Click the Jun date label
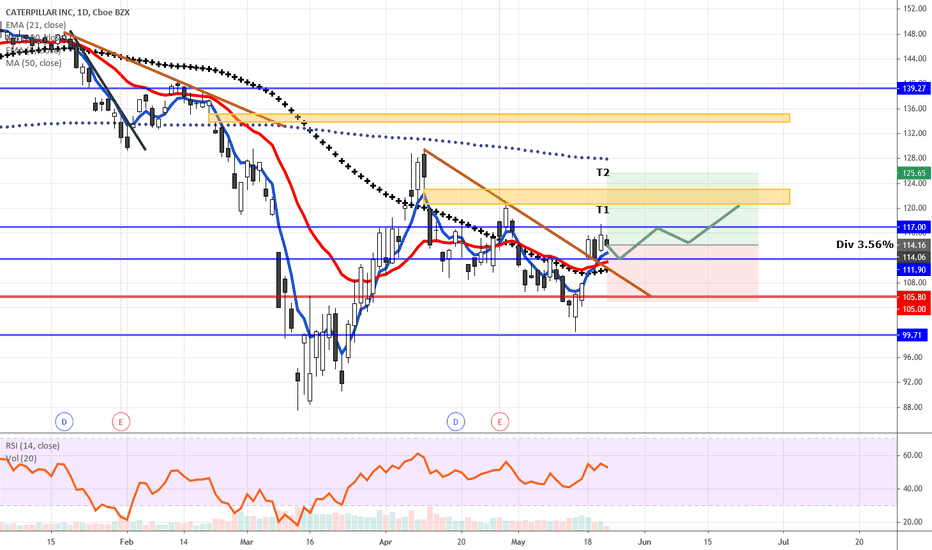Screen dimensions: 932x550 (644, 542)
